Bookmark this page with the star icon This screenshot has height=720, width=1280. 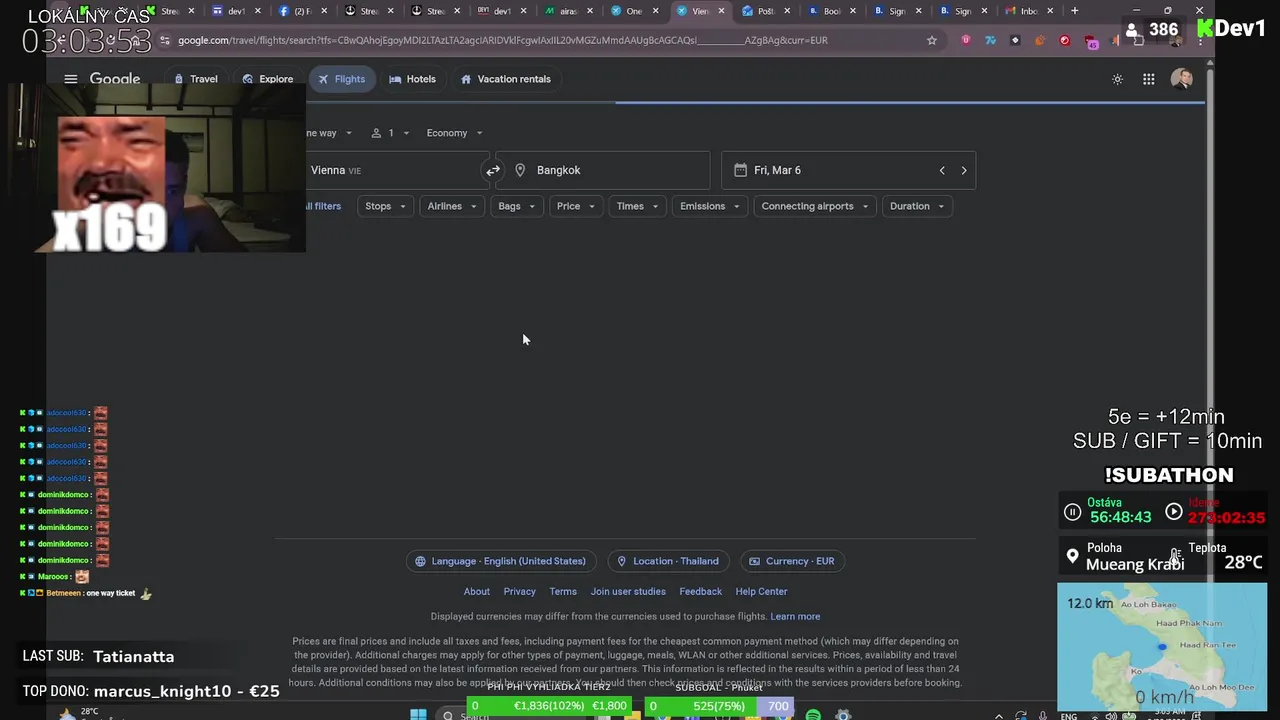pyautogui.click(x=932, y=40)
